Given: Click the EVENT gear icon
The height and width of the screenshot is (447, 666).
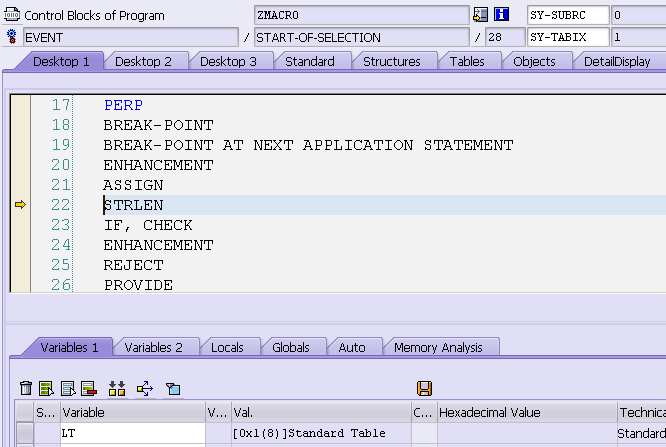Looking at the screenshot, I should pos(12,37).
